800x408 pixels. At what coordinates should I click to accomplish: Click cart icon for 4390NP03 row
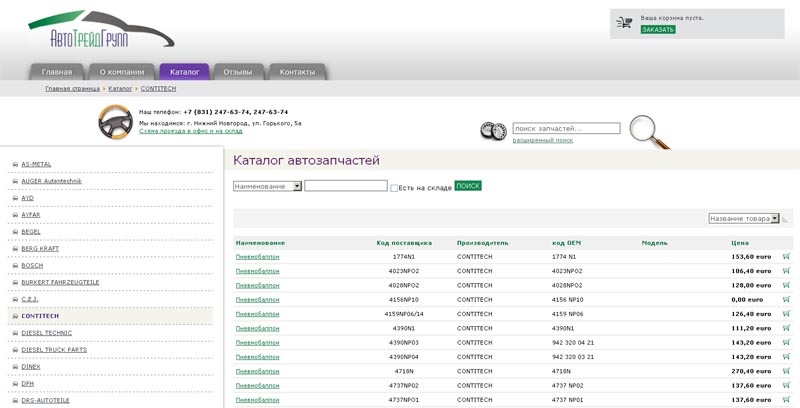tap(786, 342)
